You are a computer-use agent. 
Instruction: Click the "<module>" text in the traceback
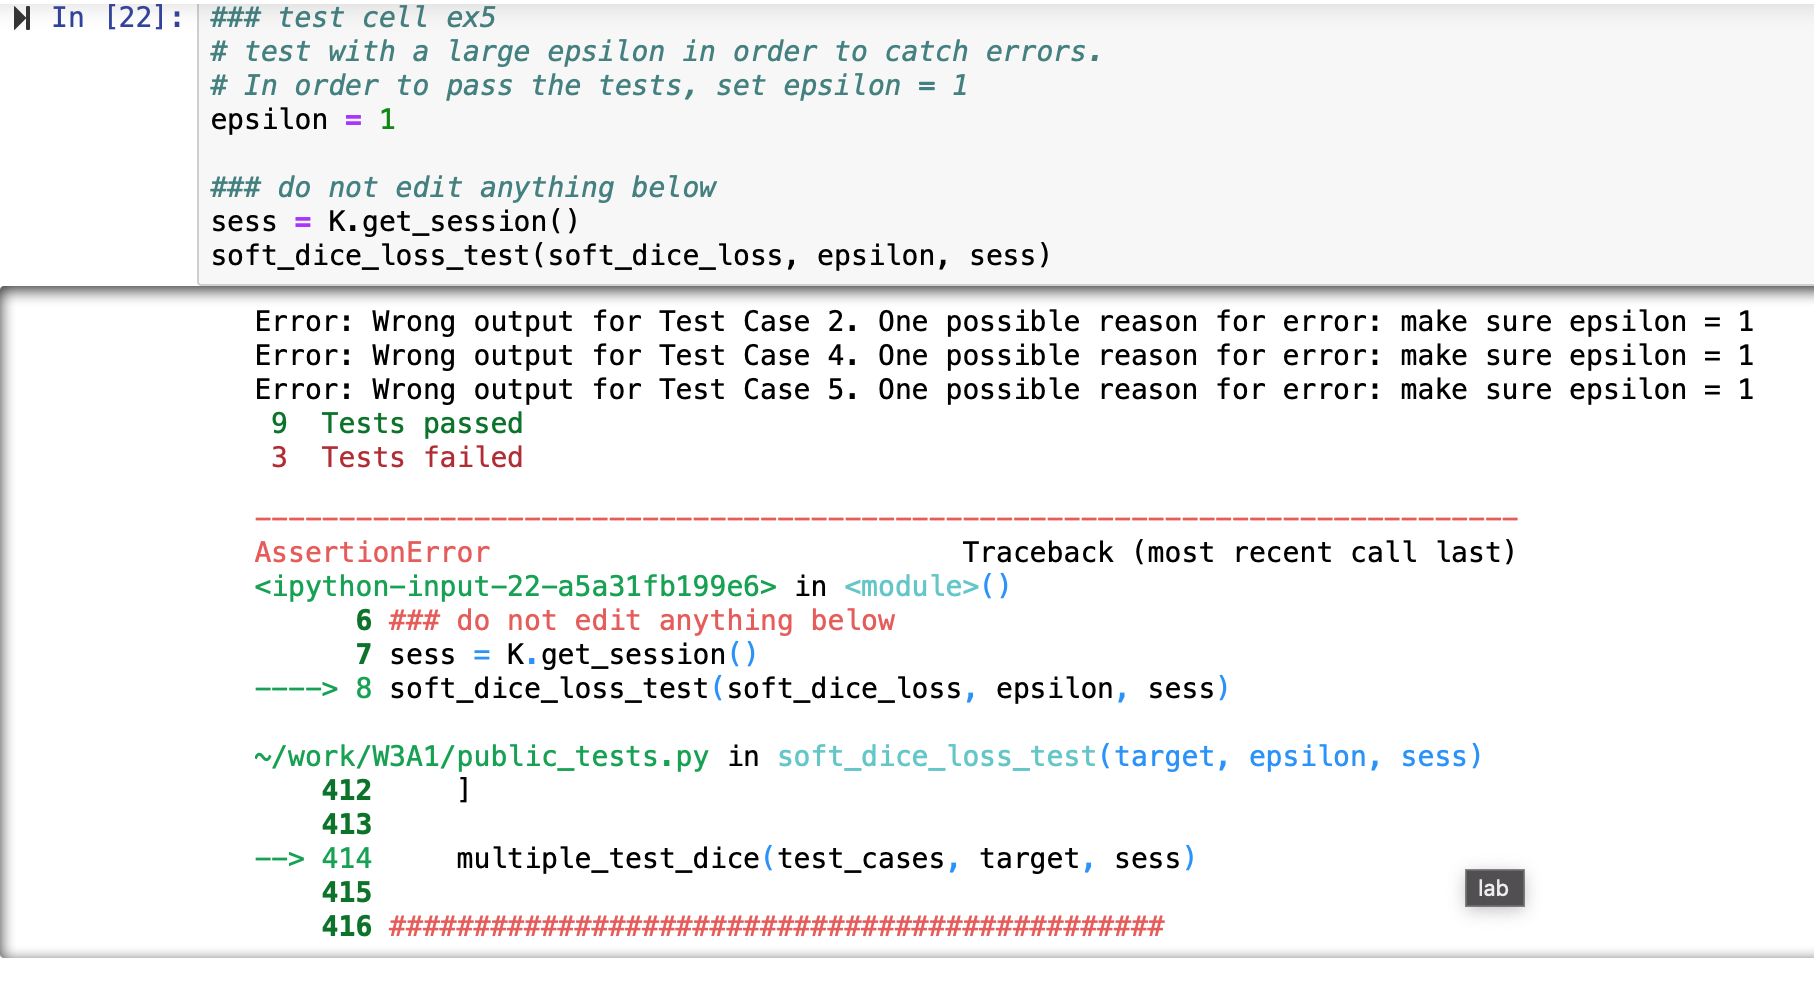tap(911, 587)
